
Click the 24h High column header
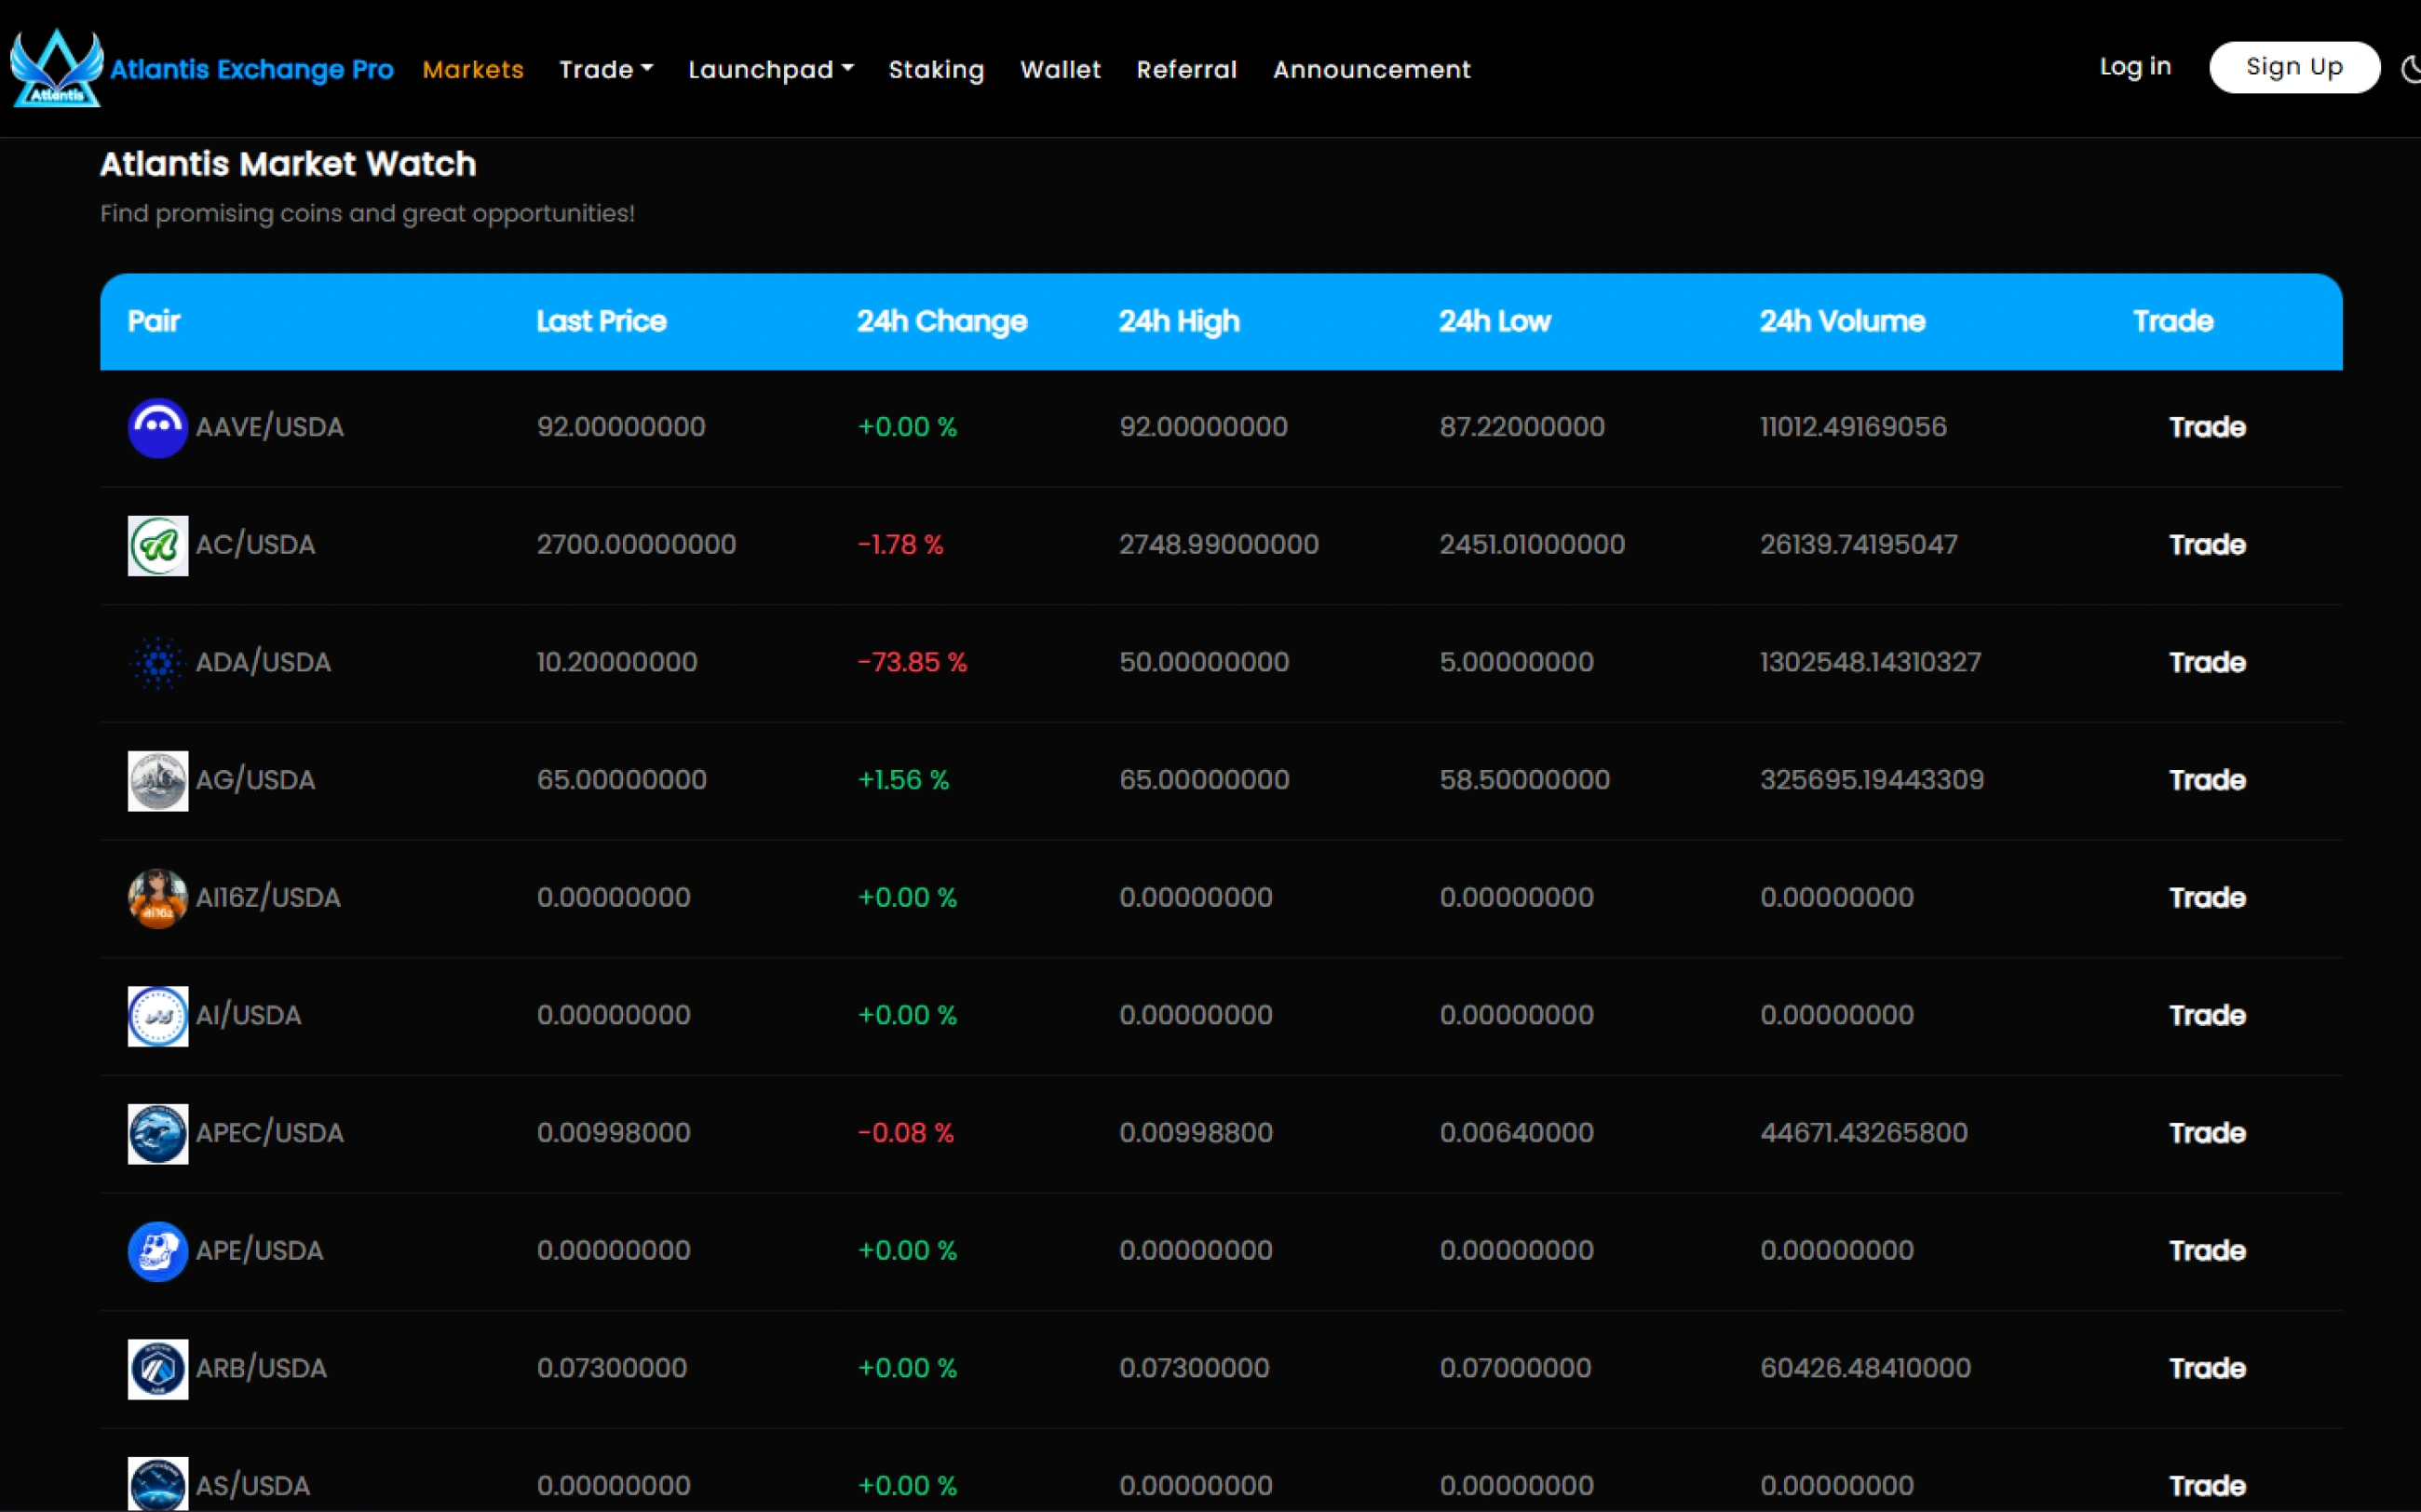(x=1179, y=321)
